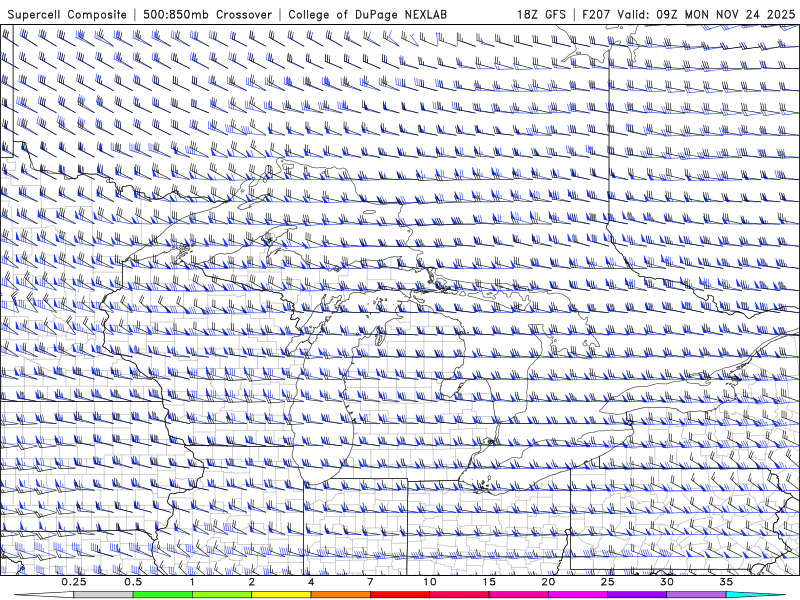
Task: Click the 'F207' forecast hour label
Action: pyautogui.click(x=596, y=14)
